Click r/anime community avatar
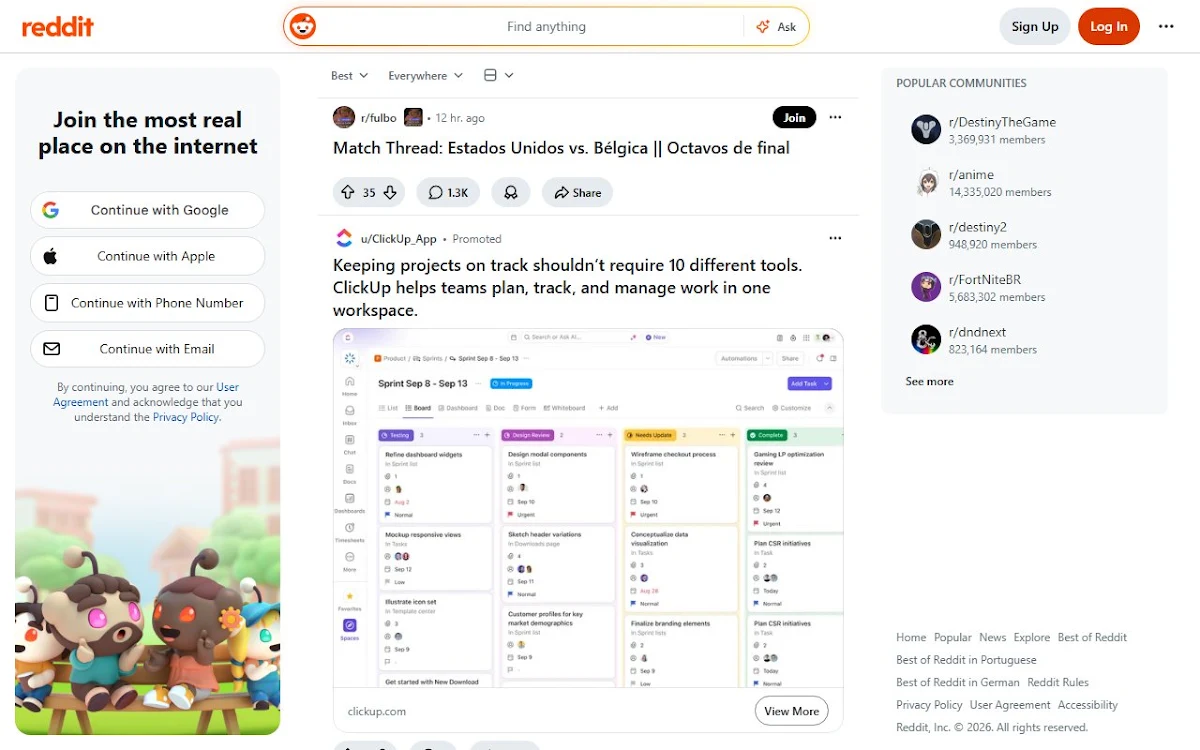Screen dimensions: 1200x750 [x=926, y=182]
